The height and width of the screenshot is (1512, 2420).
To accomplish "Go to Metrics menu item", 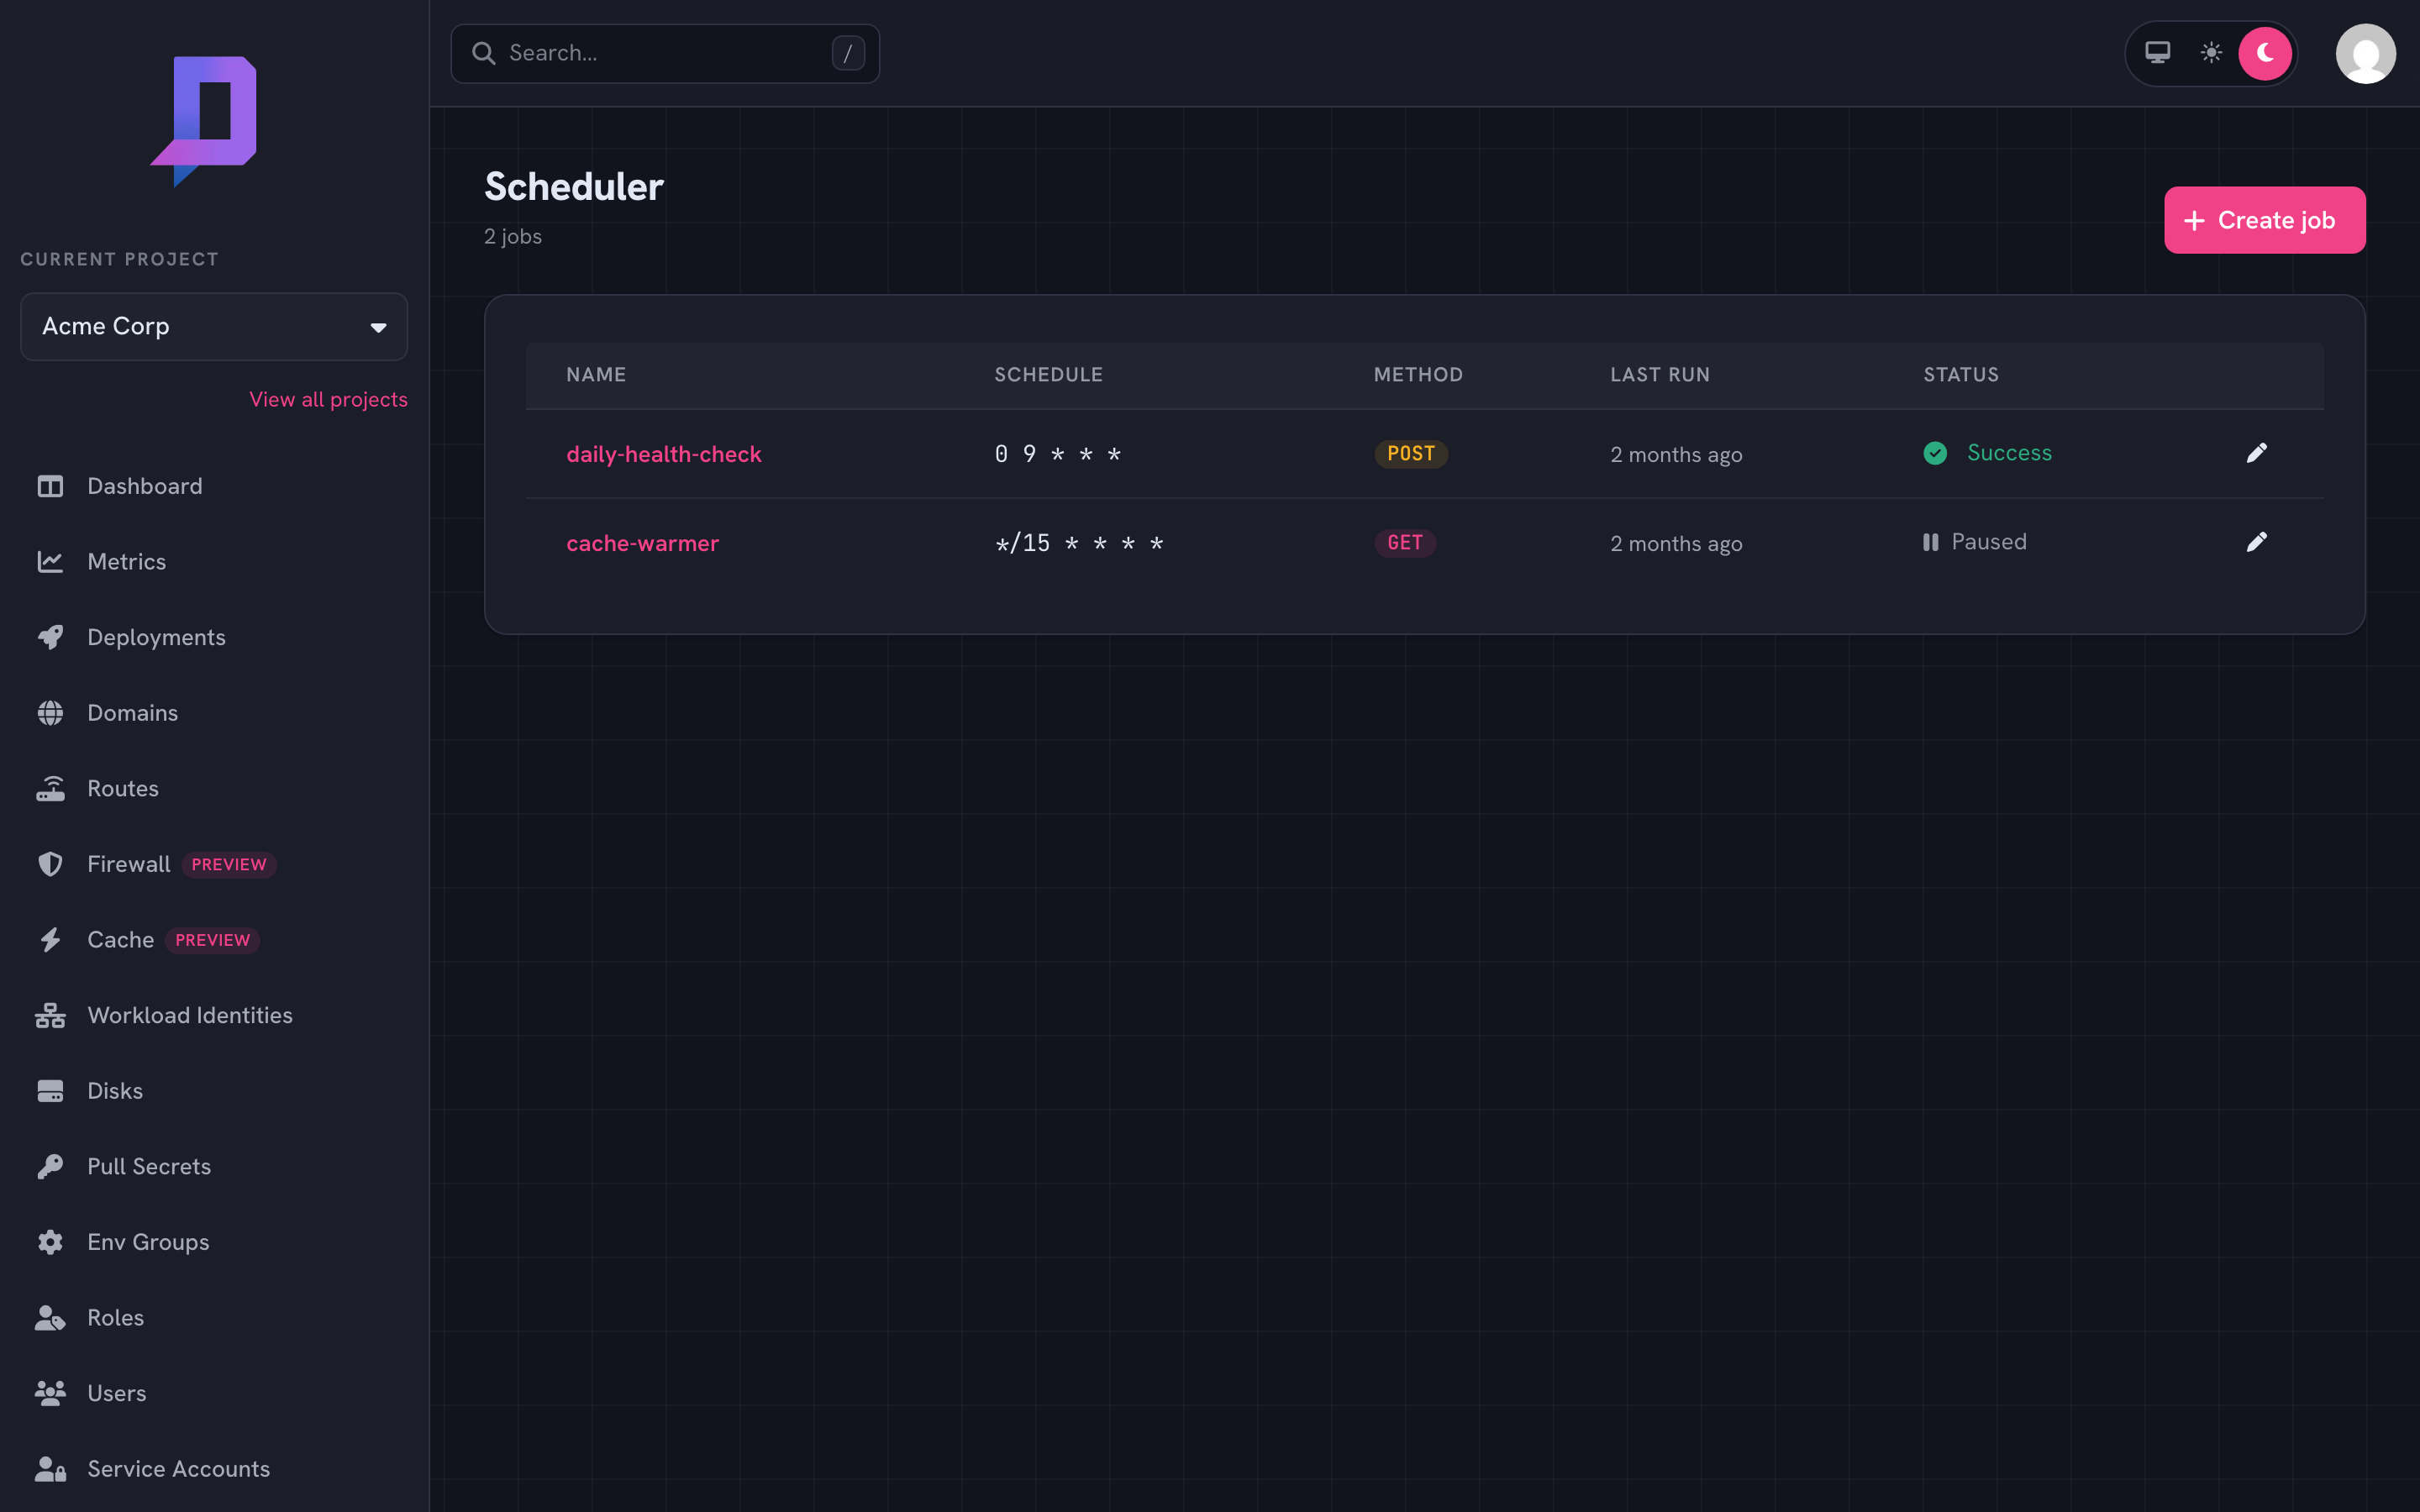I will pos(127,562).
